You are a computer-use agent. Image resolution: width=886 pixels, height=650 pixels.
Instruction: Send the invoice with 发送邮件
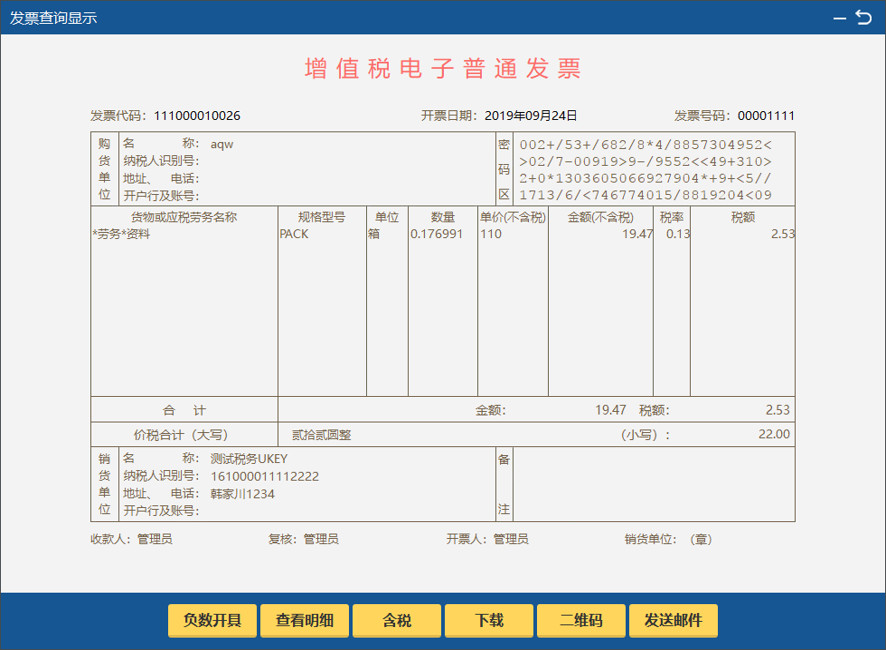coord(674,621)
